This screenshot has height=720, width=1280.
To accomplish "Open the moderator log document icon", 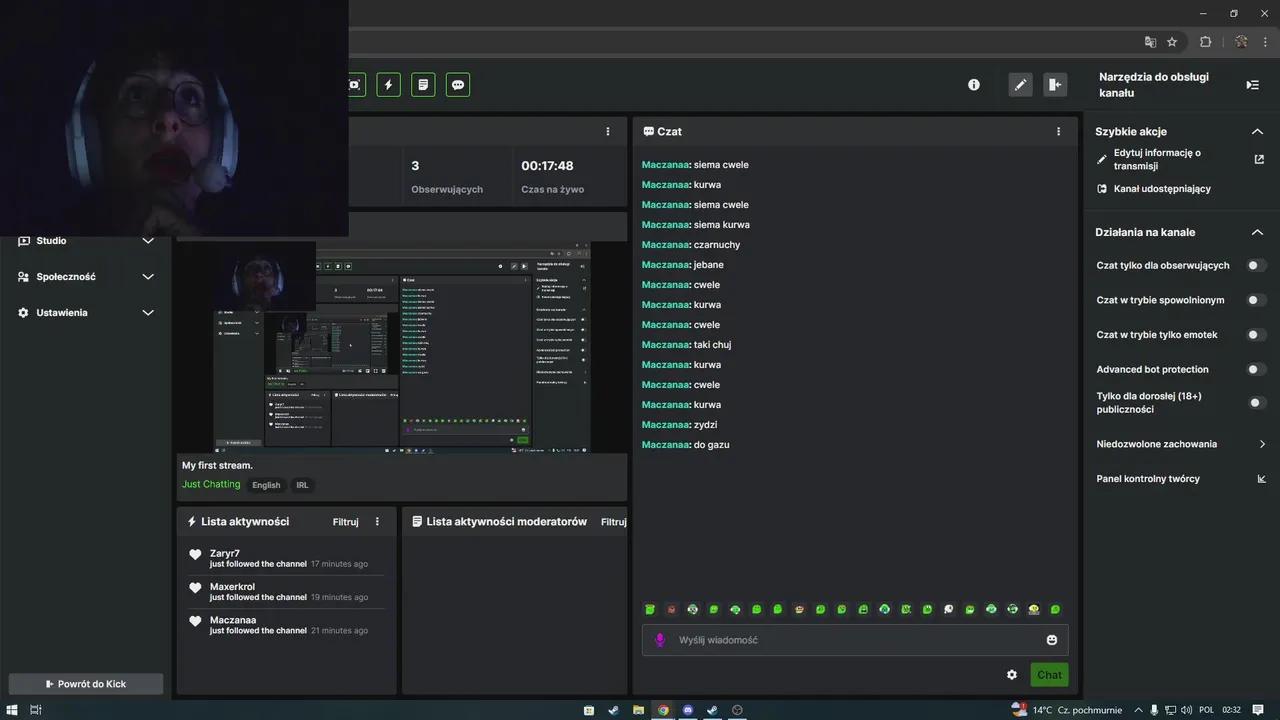I will pyautogui.click(x=423, y=84).
